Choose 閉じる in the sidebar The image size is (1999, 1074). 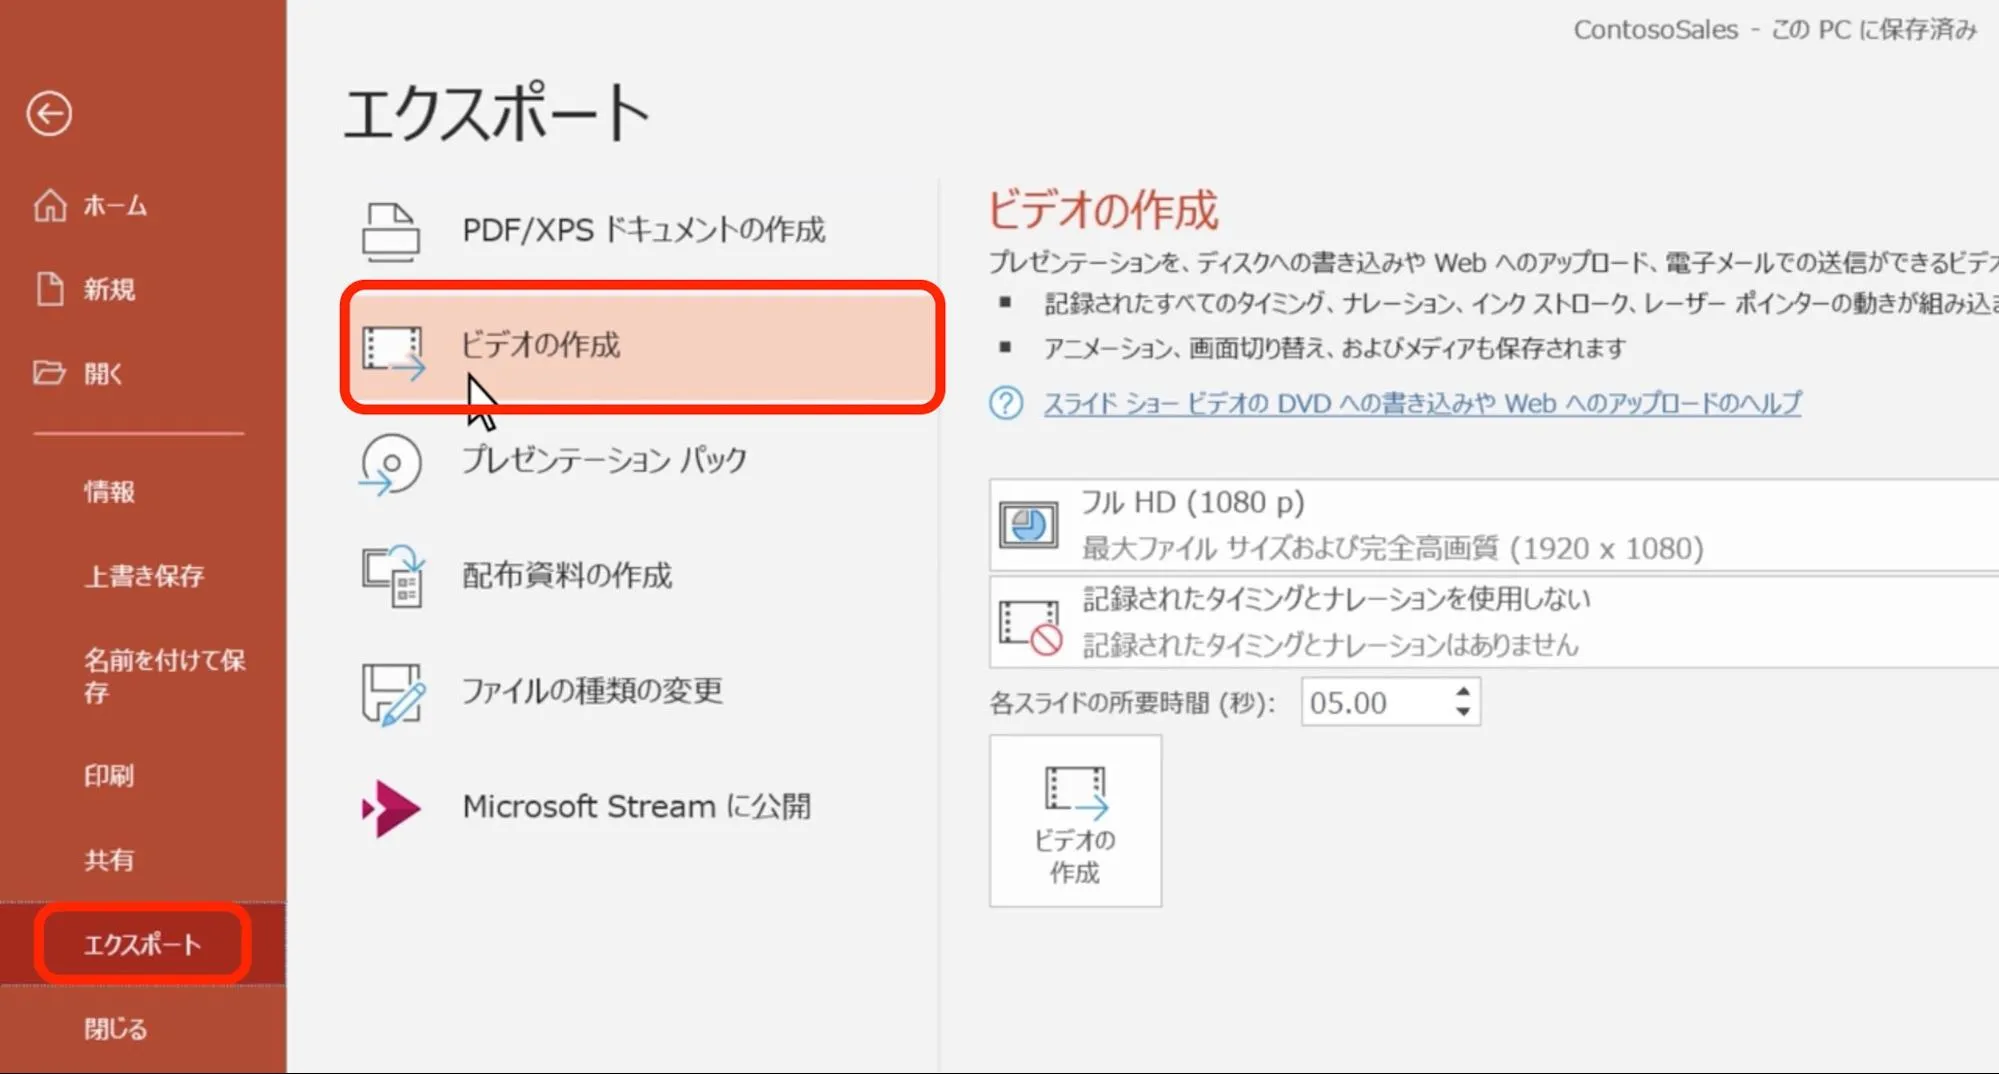pos(115,1028)
